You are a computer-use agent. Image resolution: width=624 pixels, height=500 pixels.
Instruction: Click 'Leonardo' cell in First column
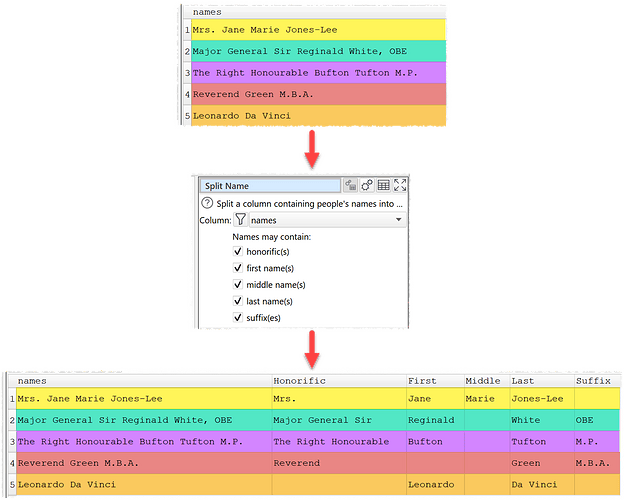pyautogui.click(x=435, y=484)
